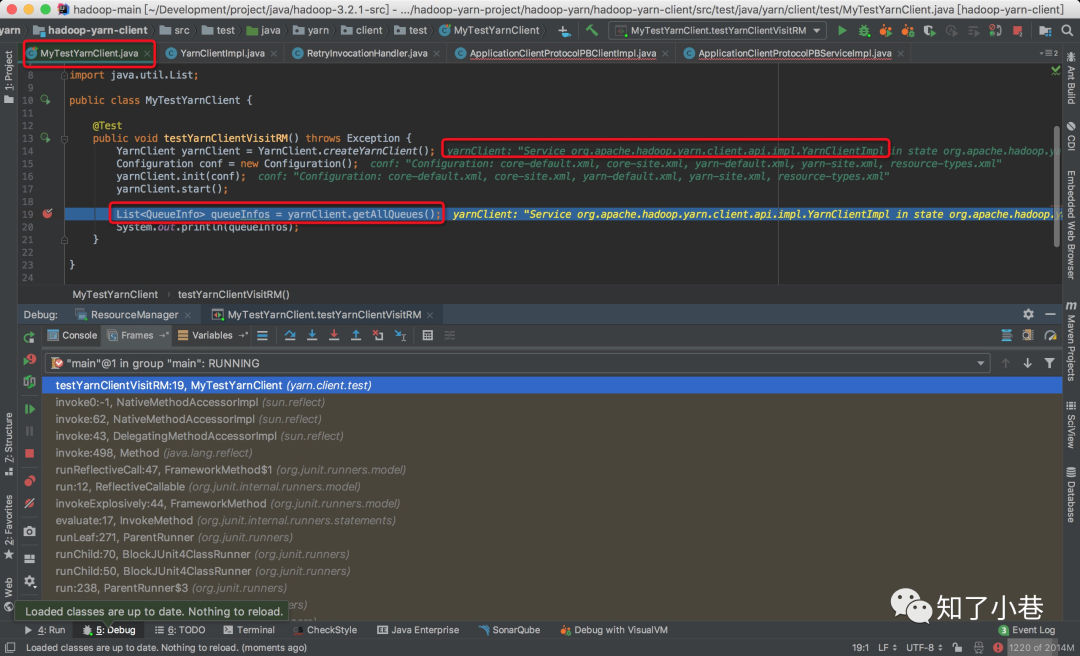Stop debugging with the red square in the debug sidebar

point(29,453)
